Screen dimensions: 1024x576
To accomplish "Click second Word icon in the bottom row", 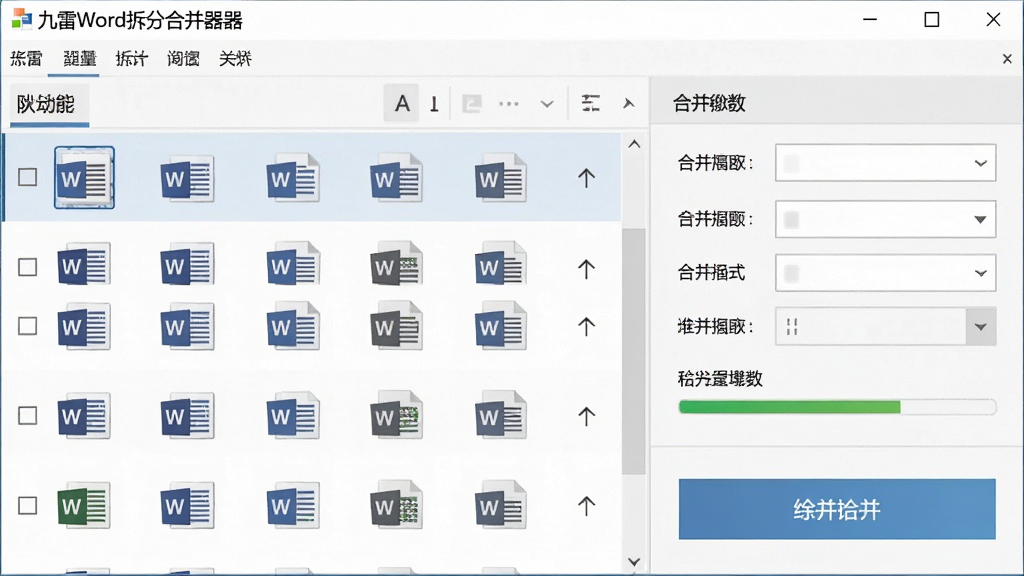I will [187, 505].
